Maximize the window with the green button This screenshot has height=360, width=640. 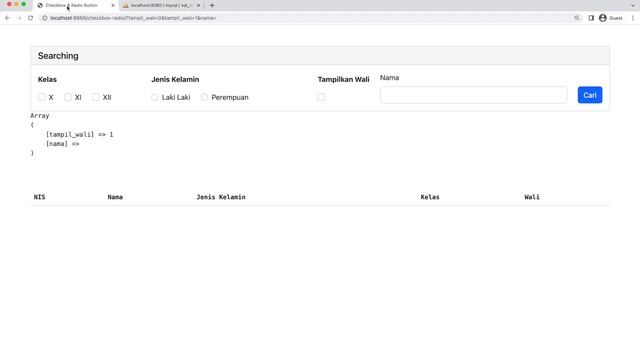pyautogui.click(x=24, y=4)
